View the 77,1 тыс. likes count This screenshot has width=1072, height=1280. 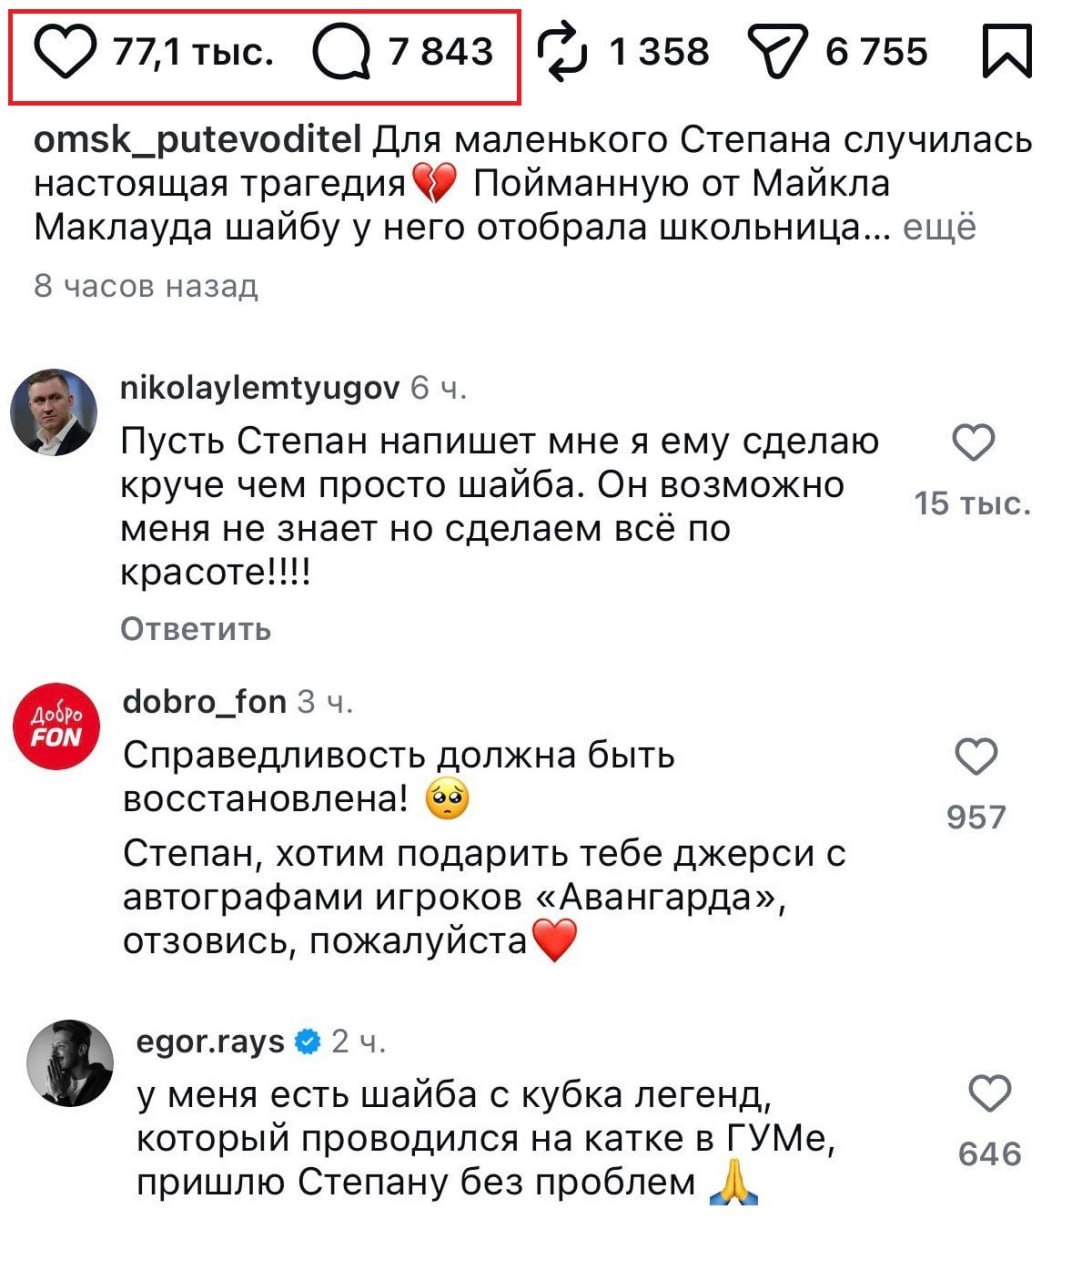pos(193,53)
